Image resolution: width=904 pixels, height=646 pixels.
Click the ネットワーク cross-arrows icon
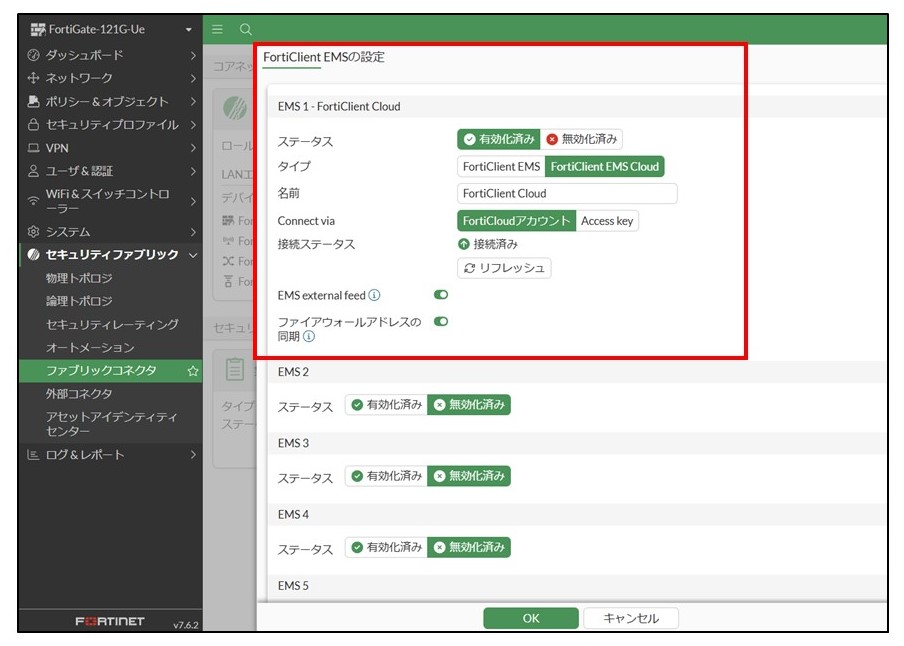(33, 78)
